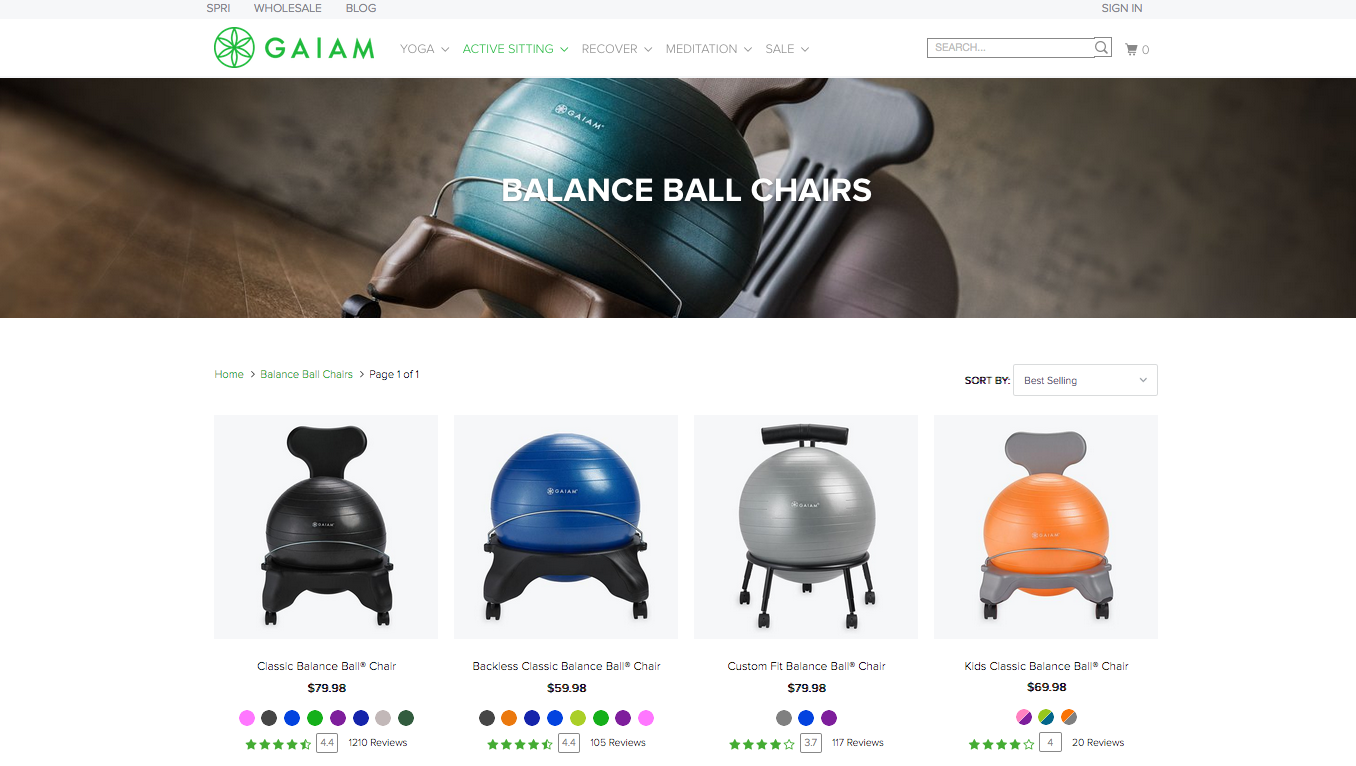This screenshot has width=1356, height=766.
Task: Click the Gaiam flower logo
Action: click(235, 48)
